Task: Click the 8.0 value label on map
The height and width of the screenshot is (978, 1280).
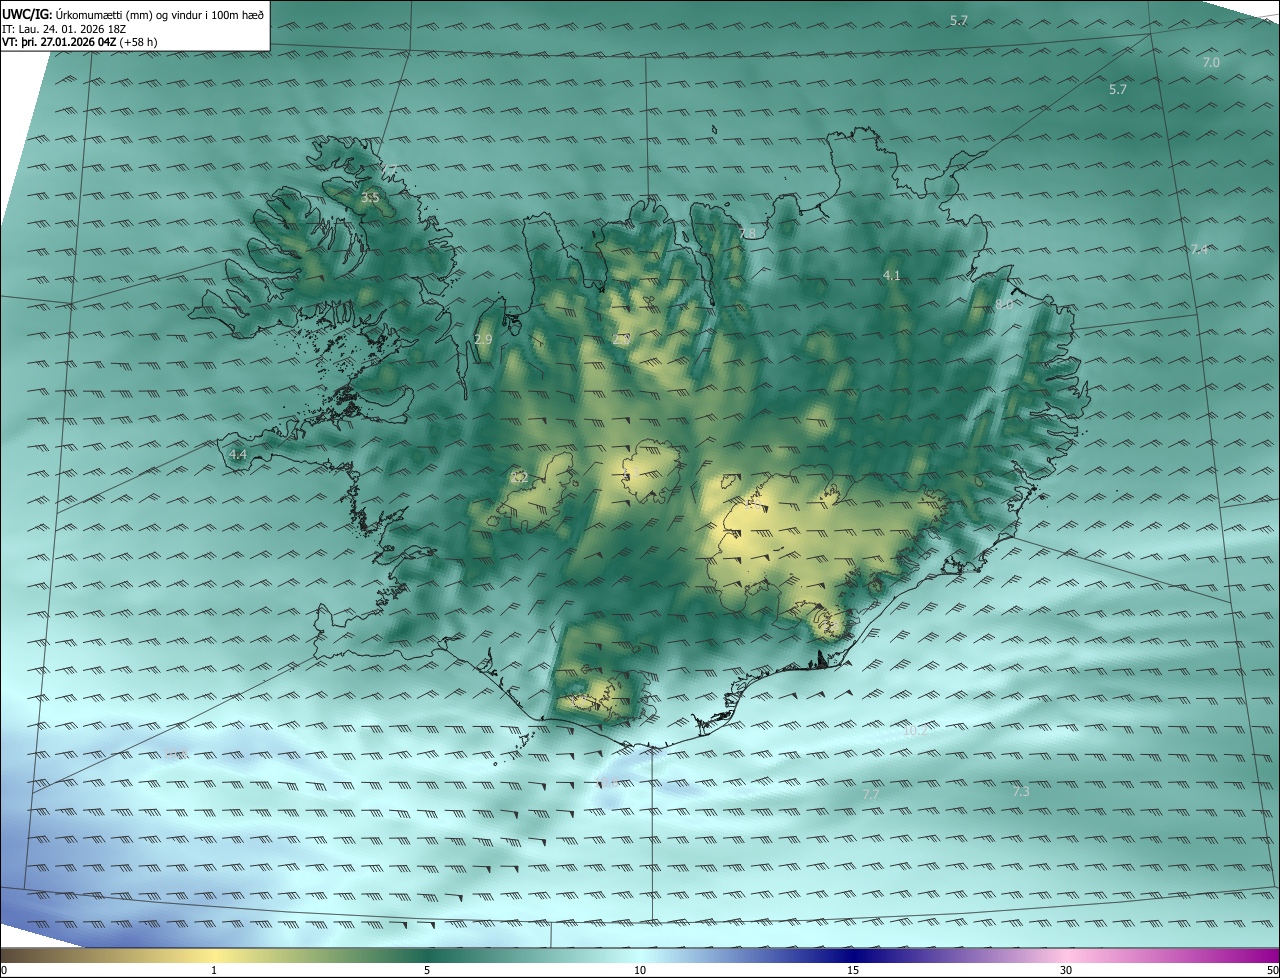Action: (1003, 304)
